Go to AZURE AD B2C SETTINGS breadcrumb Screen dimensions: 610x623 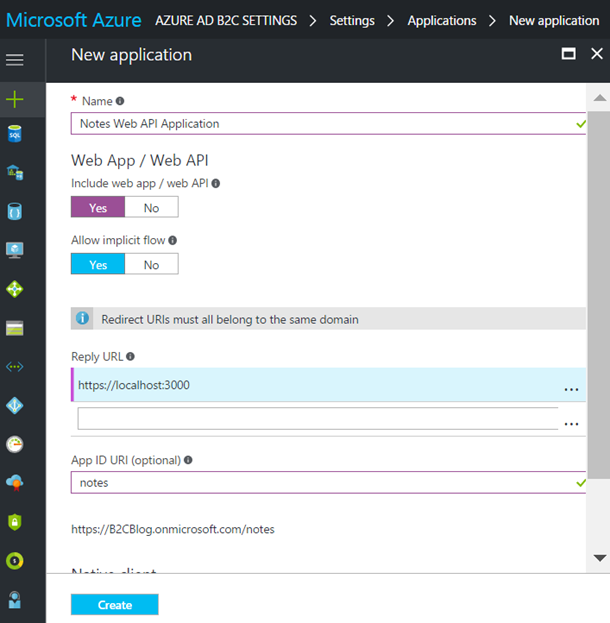226,20
